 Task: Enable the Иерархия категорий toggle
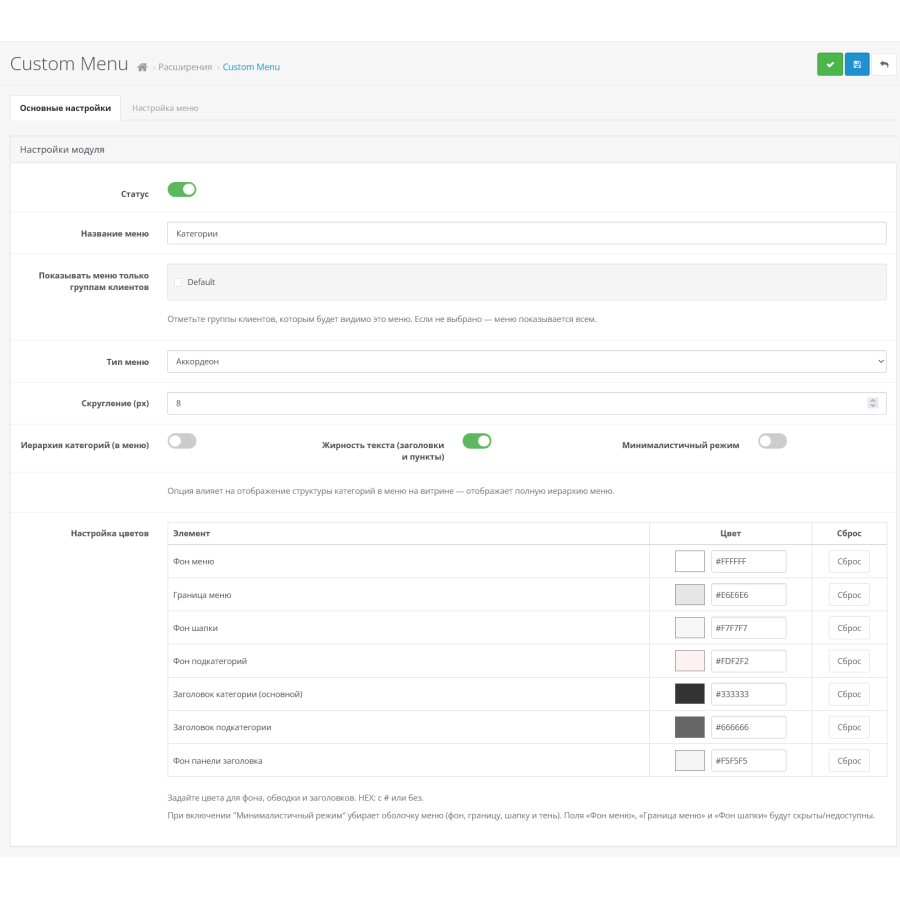(182, 441)
